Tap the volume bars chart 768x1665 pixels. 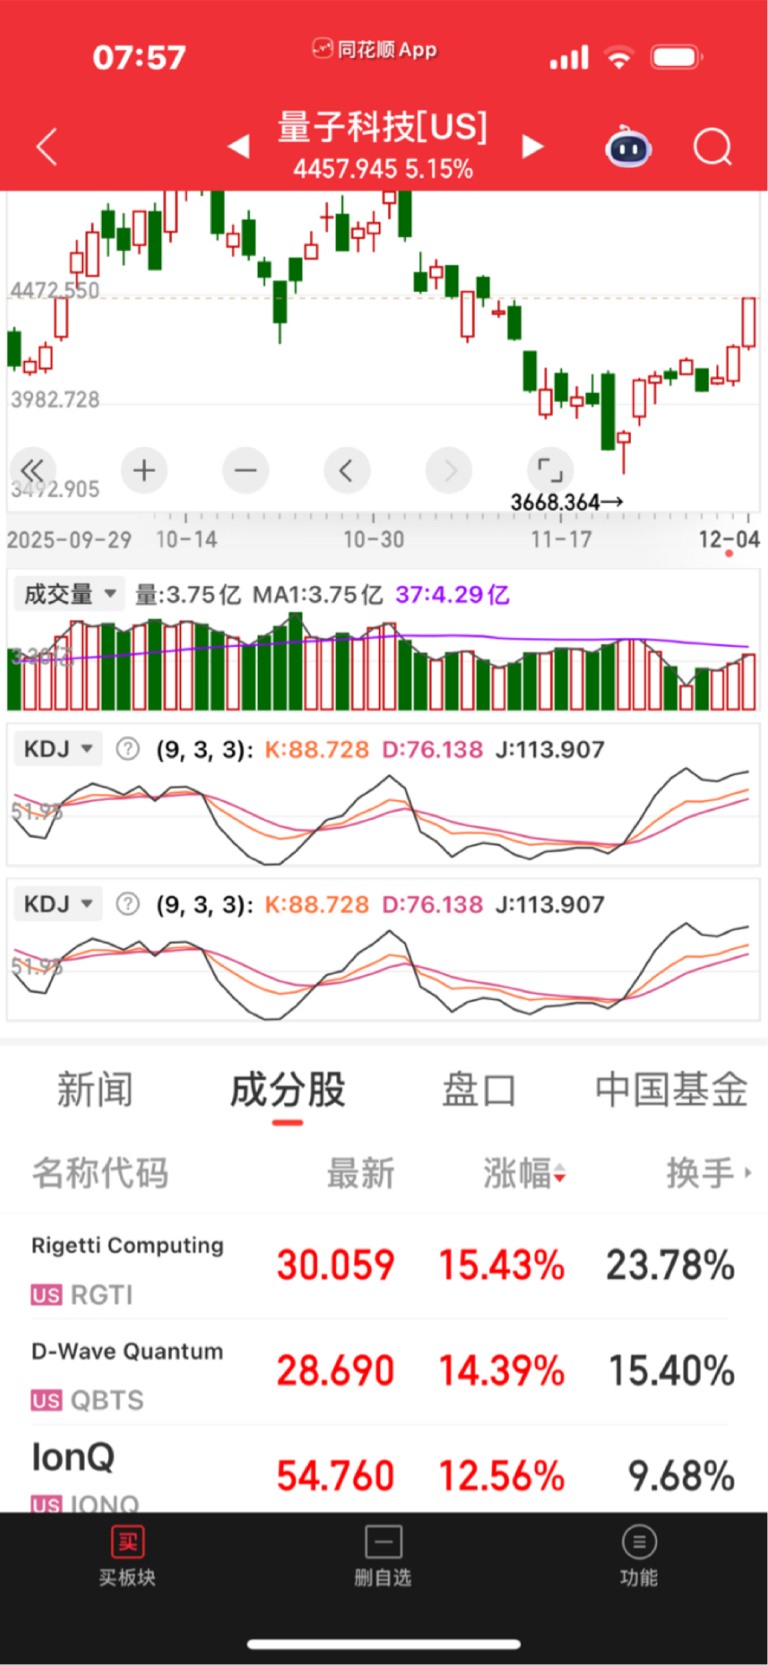pyautogui.click(x=383, y=663)
